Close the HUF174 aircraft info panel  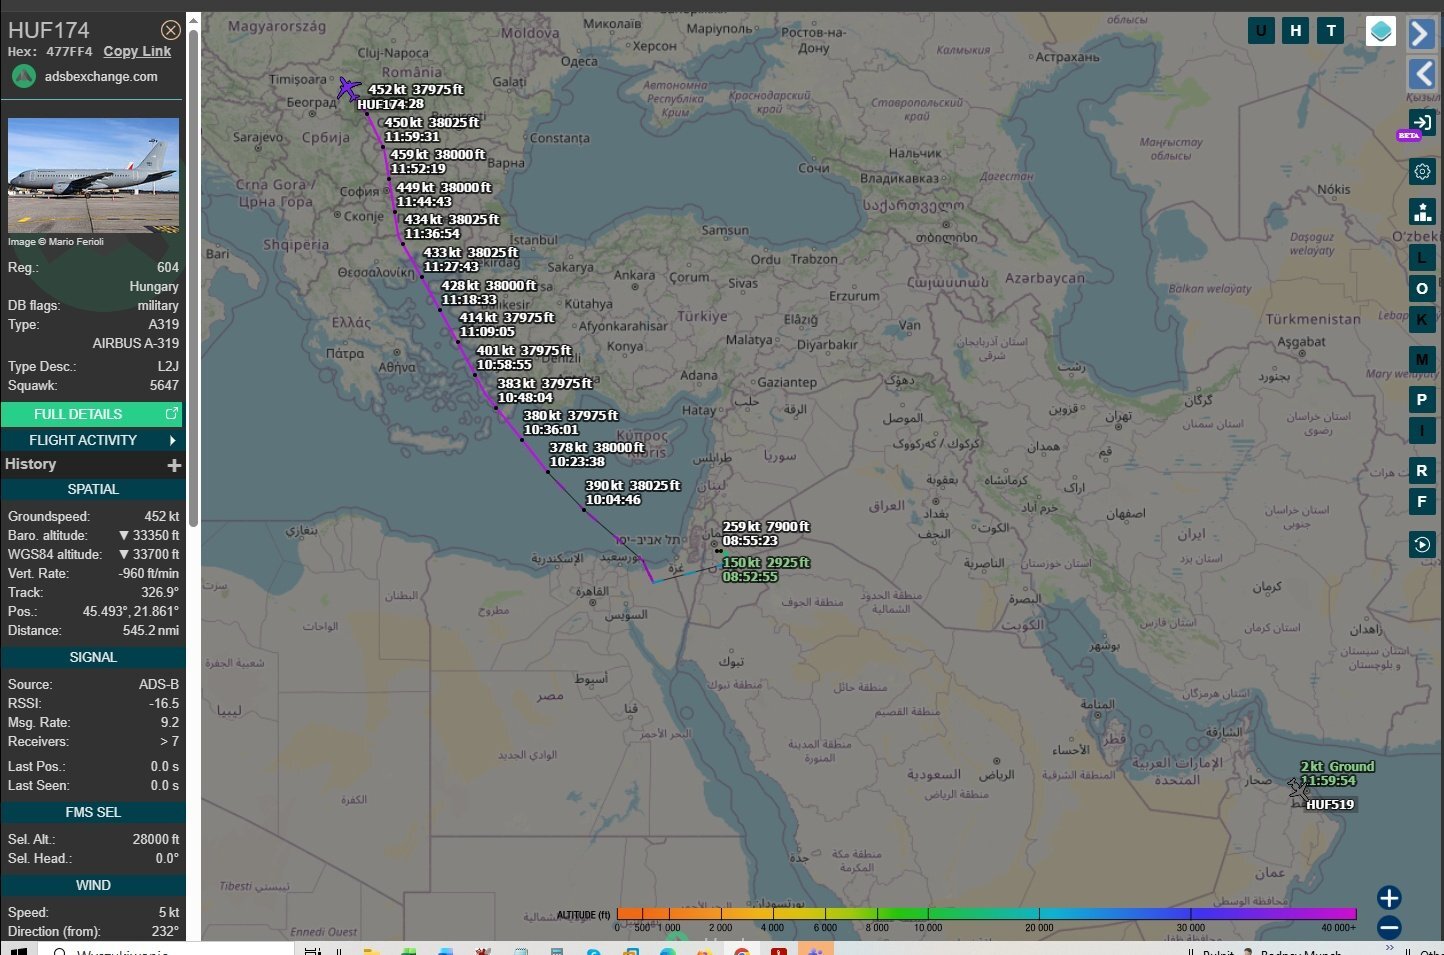click(171, 30)
